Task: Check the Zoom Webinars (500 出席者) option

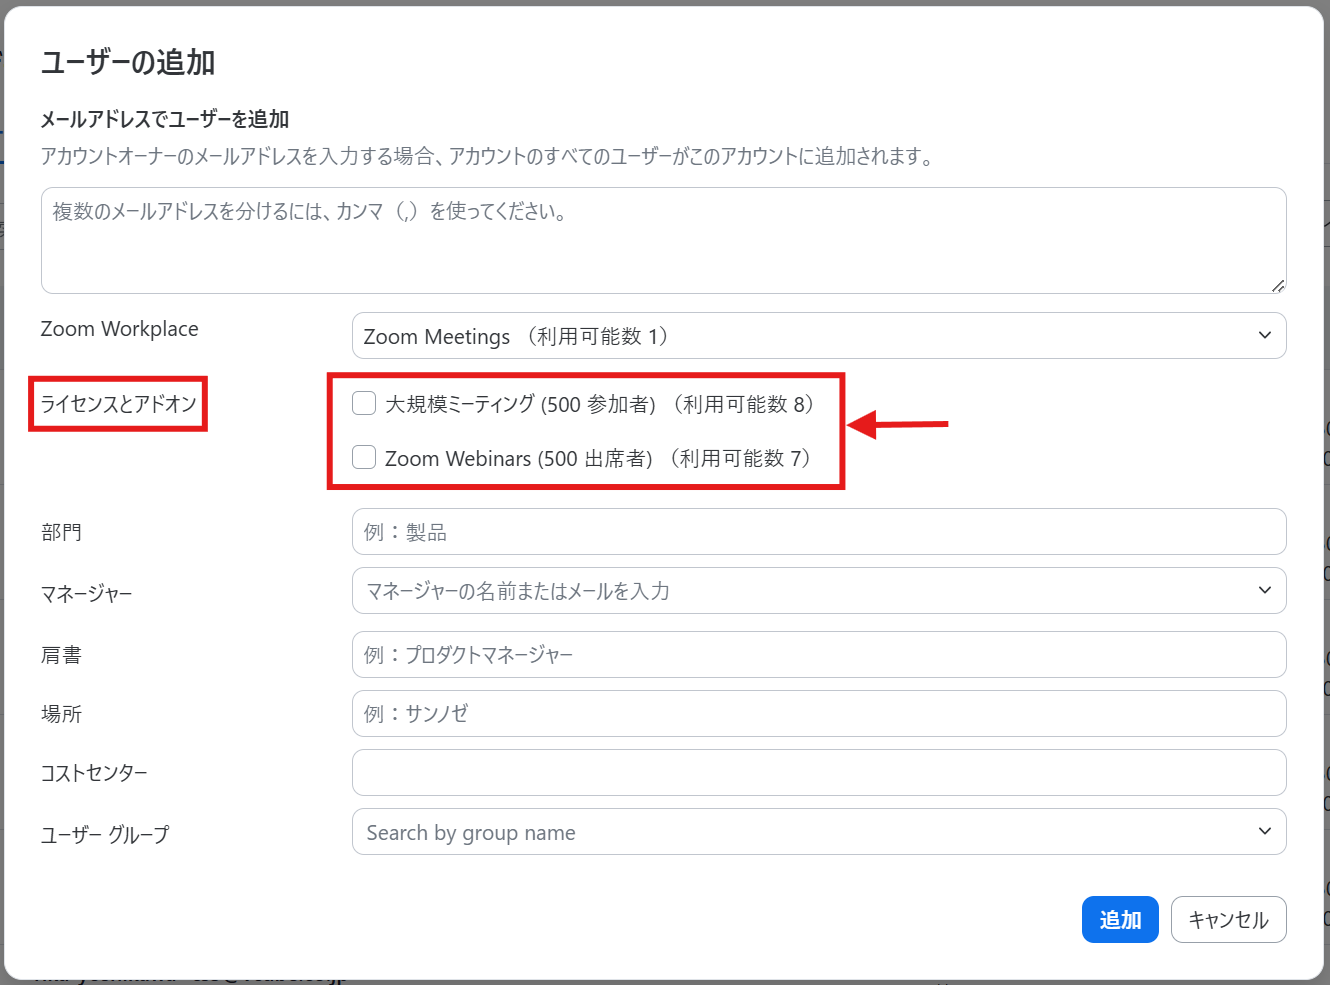Action: [364, 457]
